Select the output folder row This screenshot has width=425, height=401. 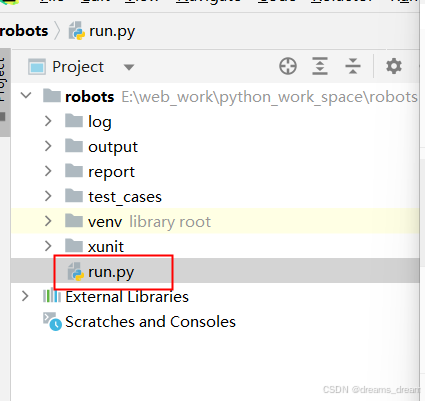215,146
